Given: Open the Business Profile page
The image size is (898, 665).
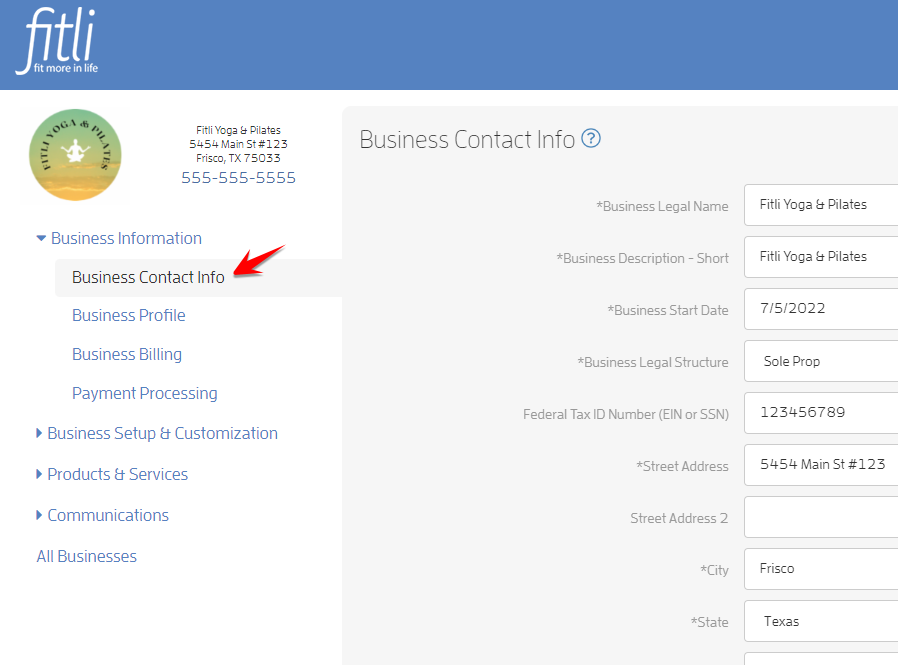Looking at the screenshot, I should 128,316.
